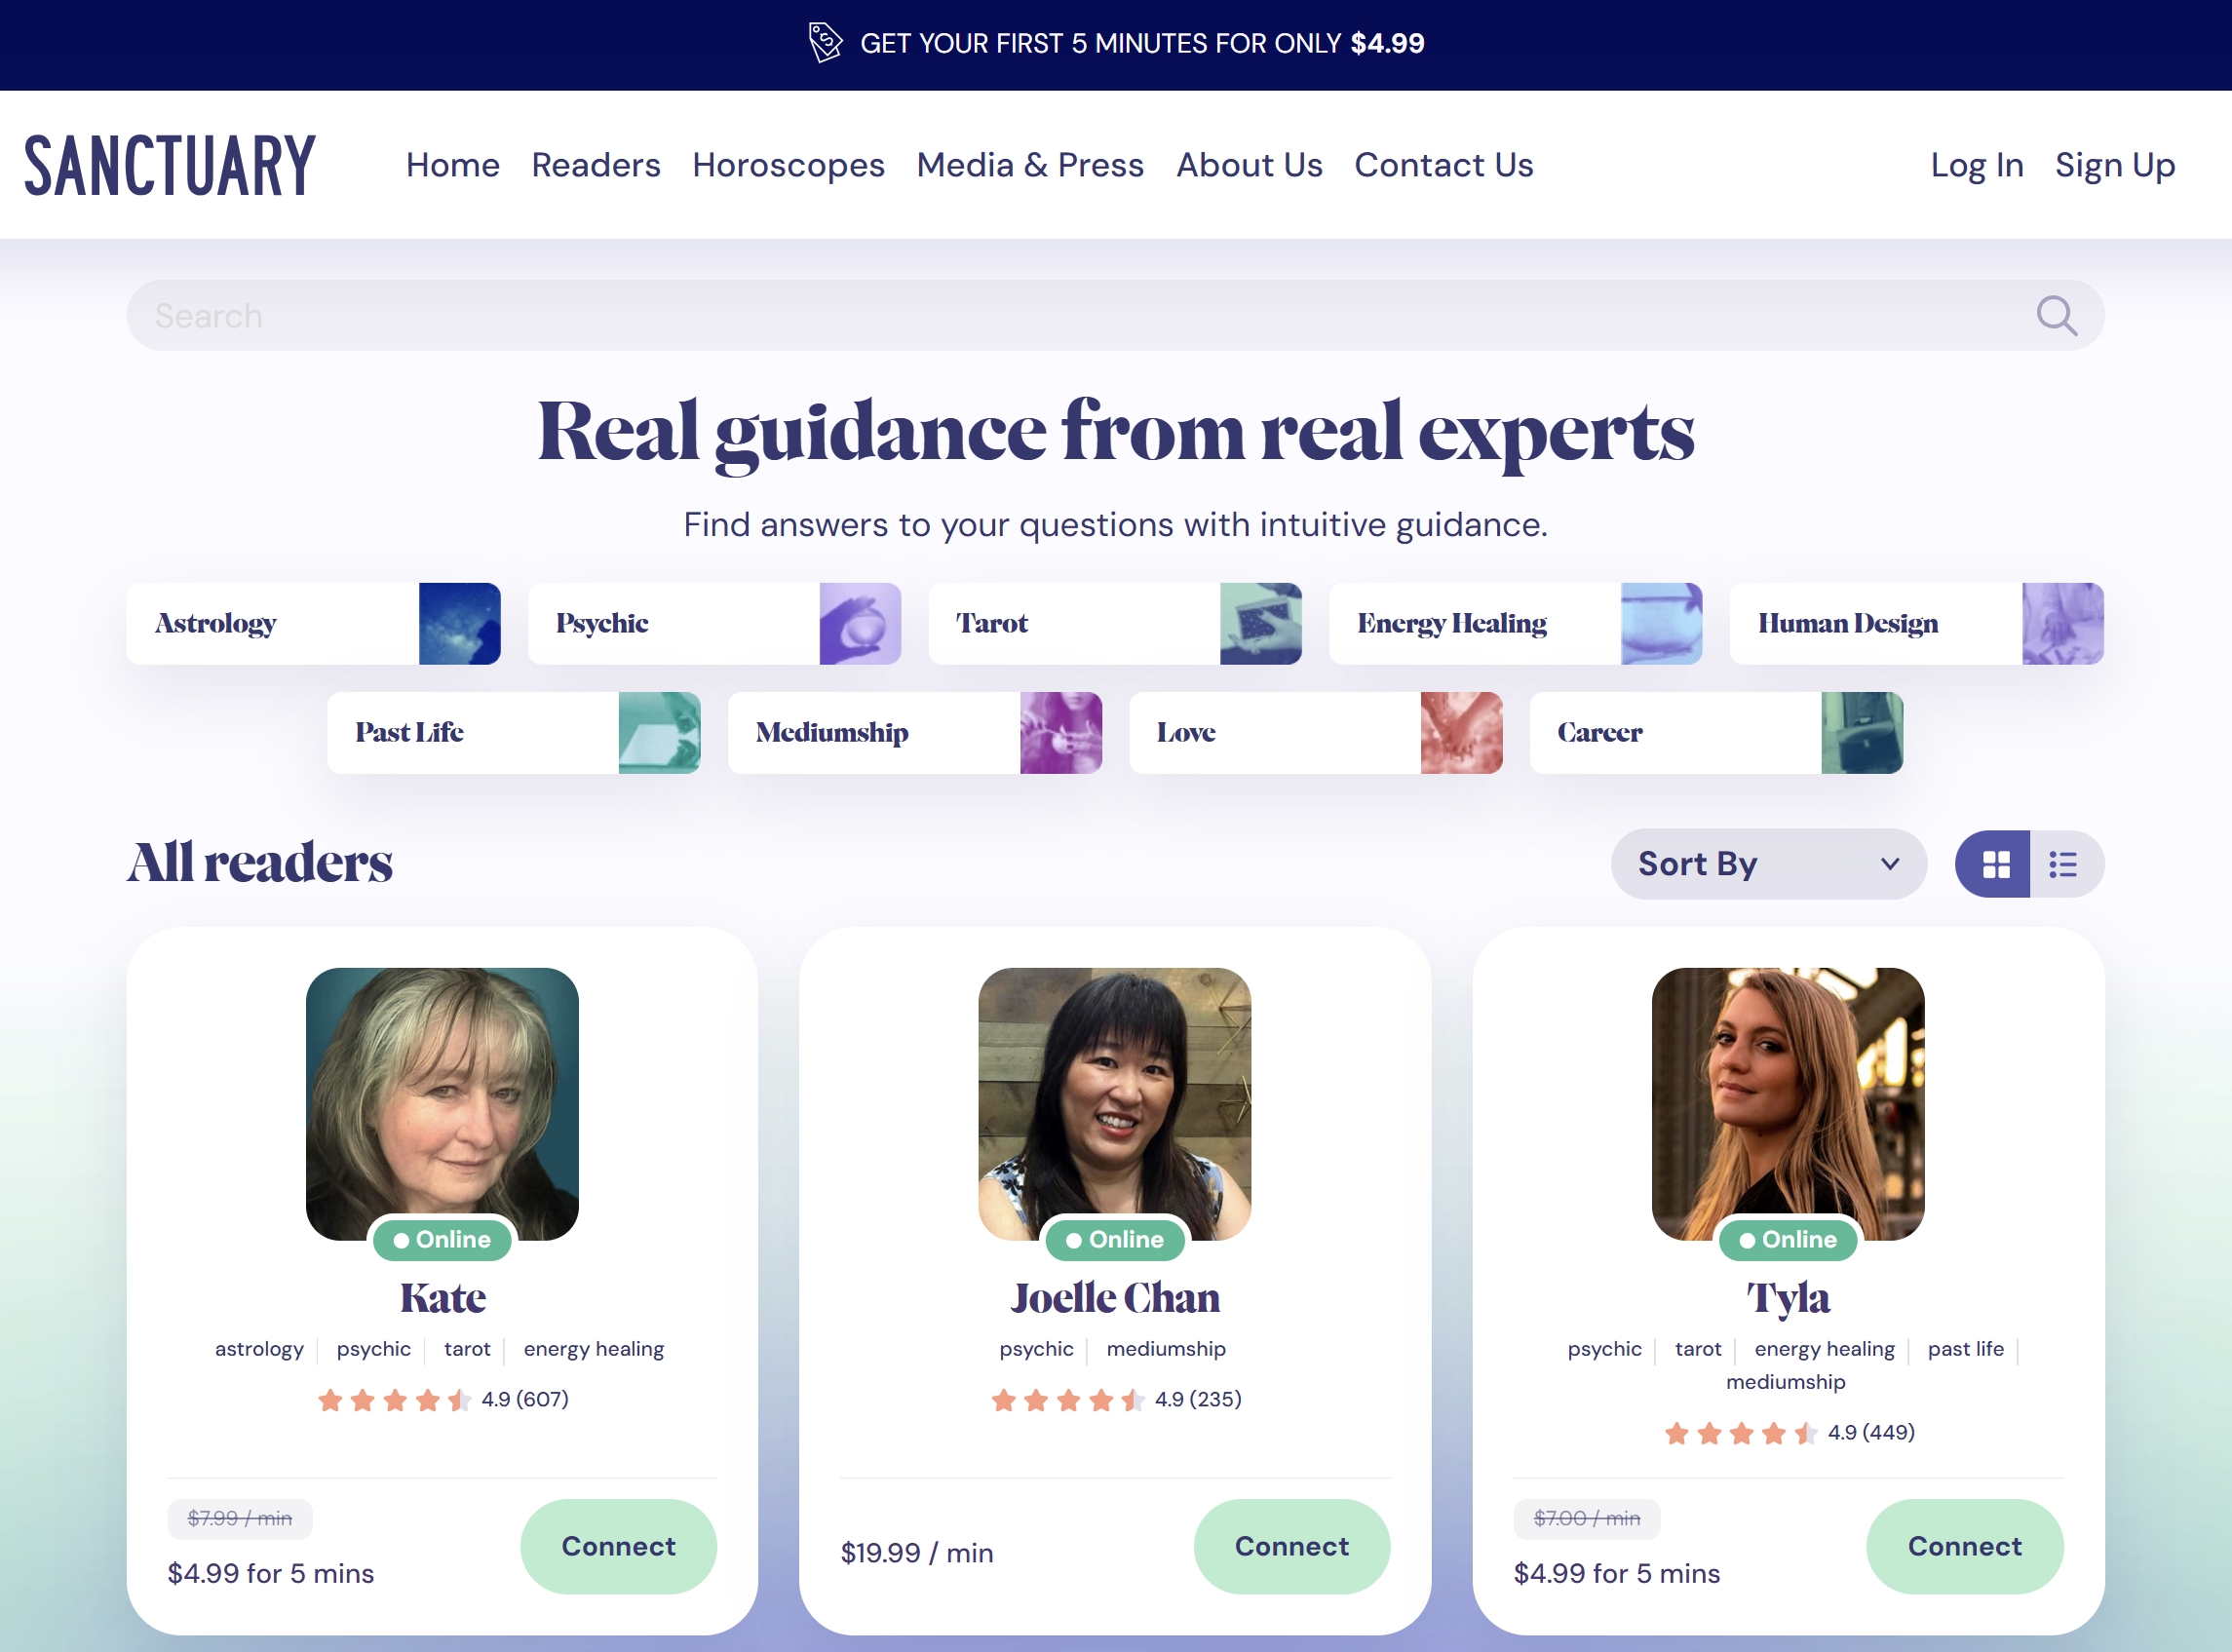
Task: Switch to list view layout
Action: (x=2066, y=864)
